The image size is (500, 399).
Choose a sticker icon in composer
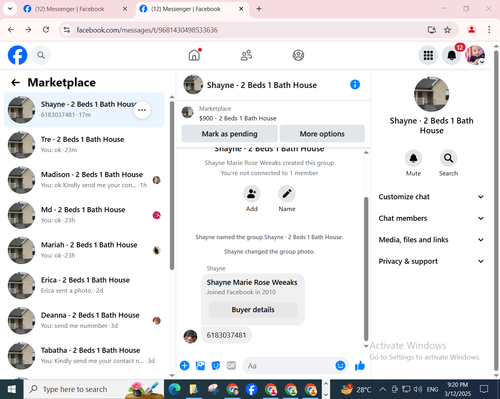(x=216, y=366)
